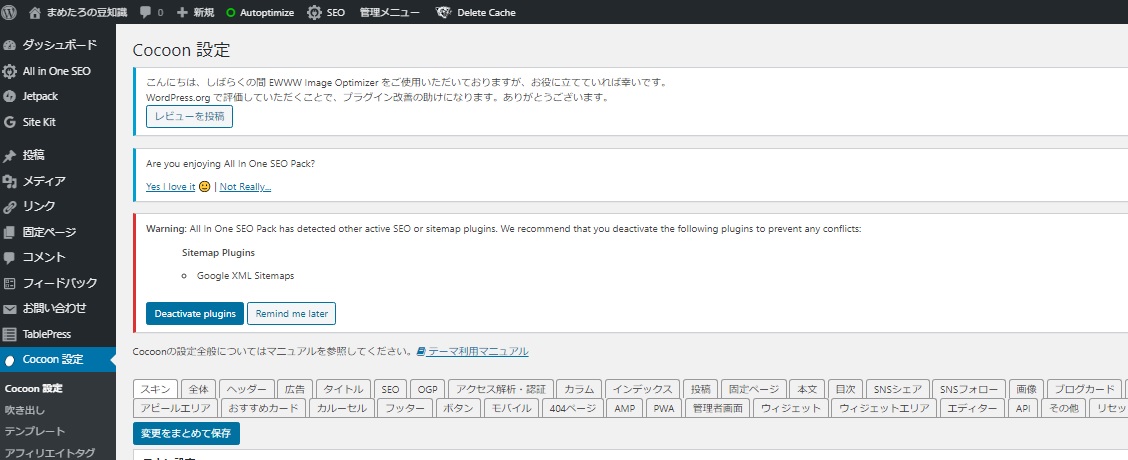1128x460 pixels.
Task: Switch to the タイトル tab
Action: point(344,389)
